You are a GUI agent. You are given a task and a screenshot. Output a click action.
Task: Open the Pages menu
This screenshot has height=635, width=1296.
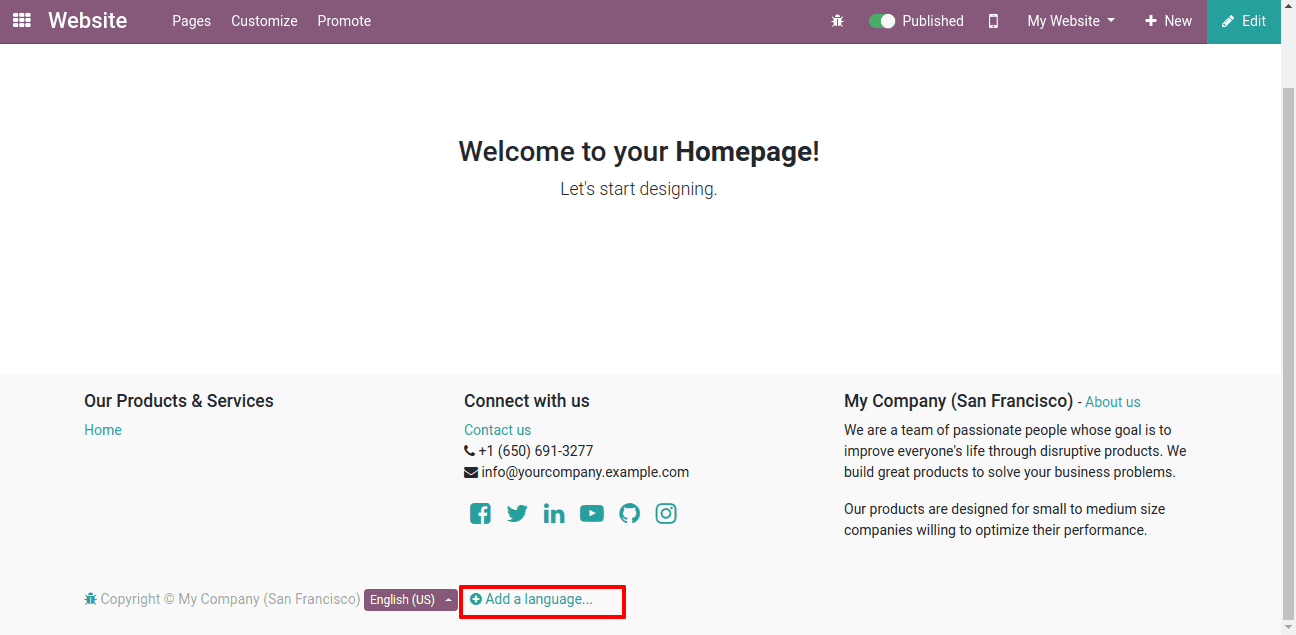[191, 21]
